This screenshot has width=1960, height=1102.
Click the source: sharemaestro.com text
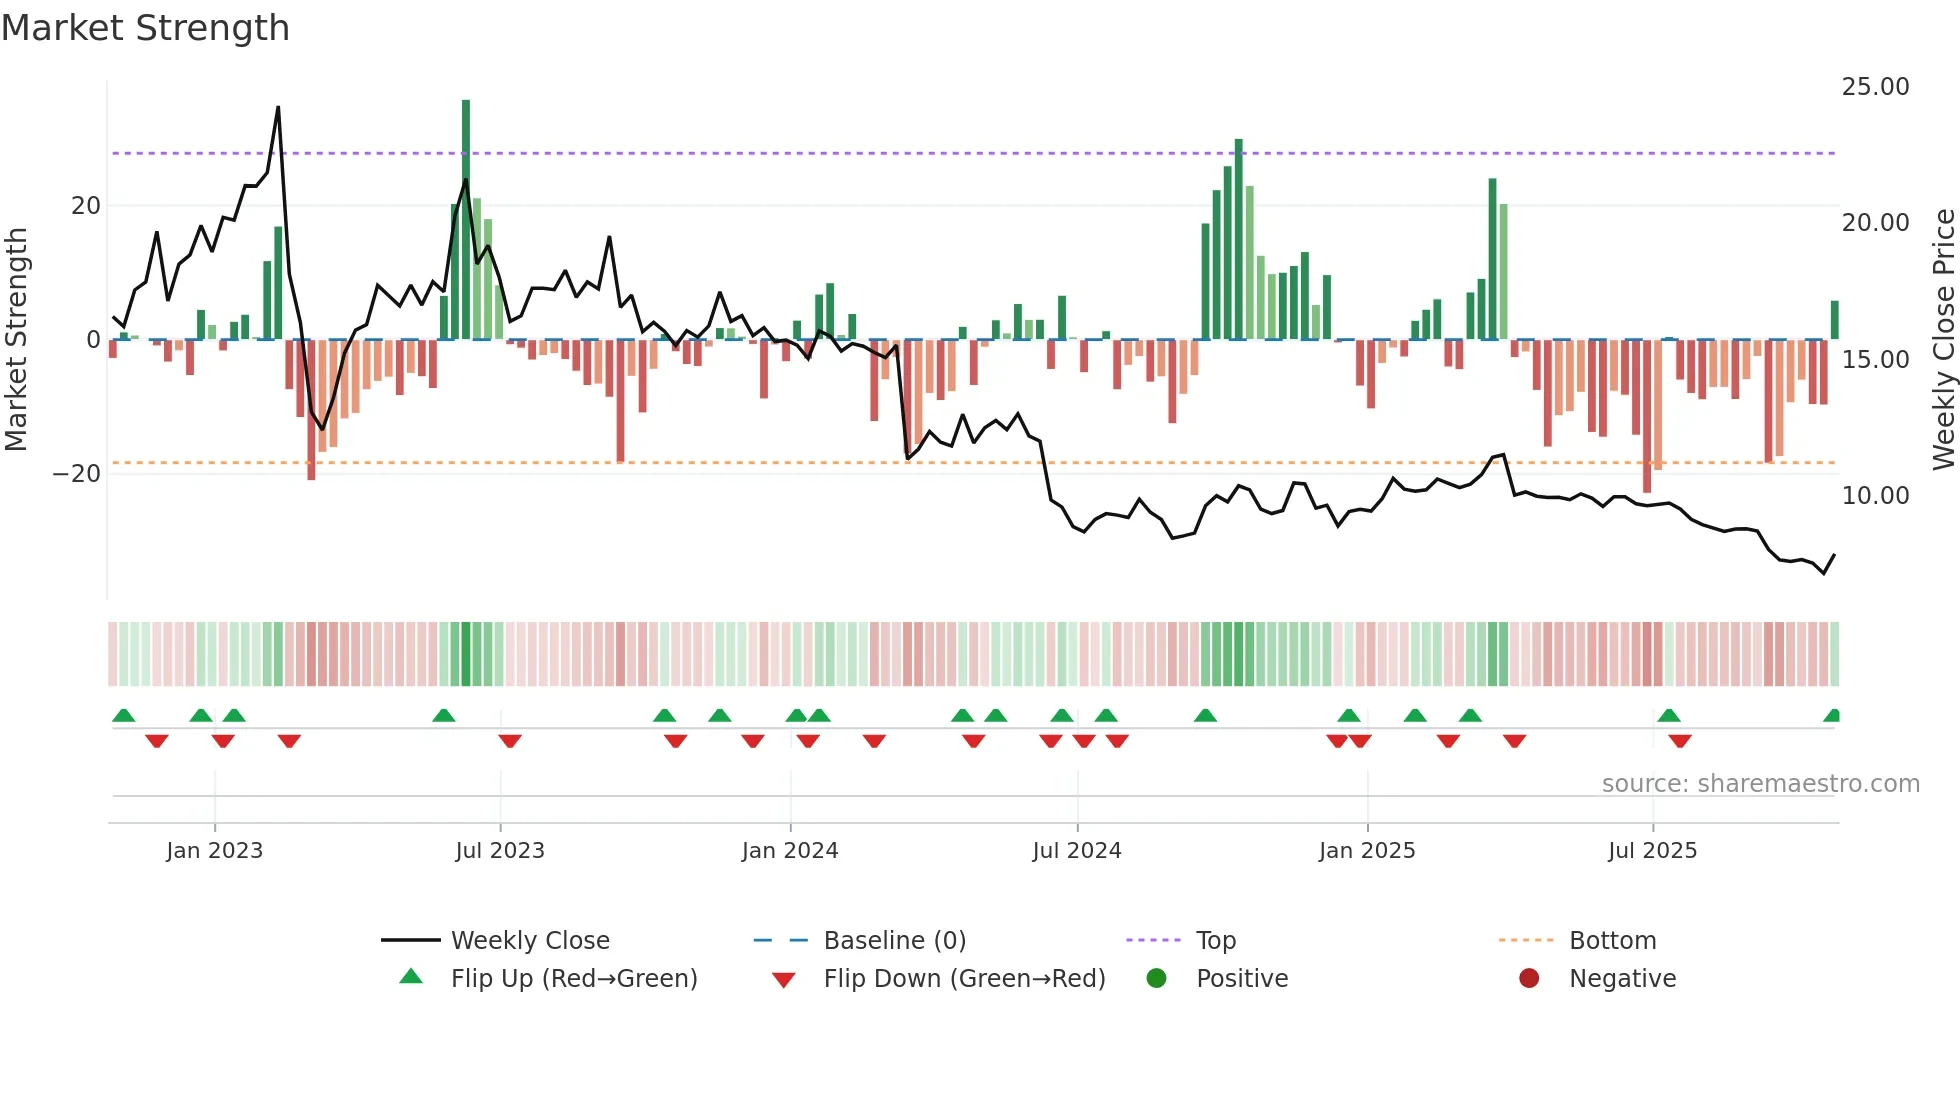pos(1760,783)
